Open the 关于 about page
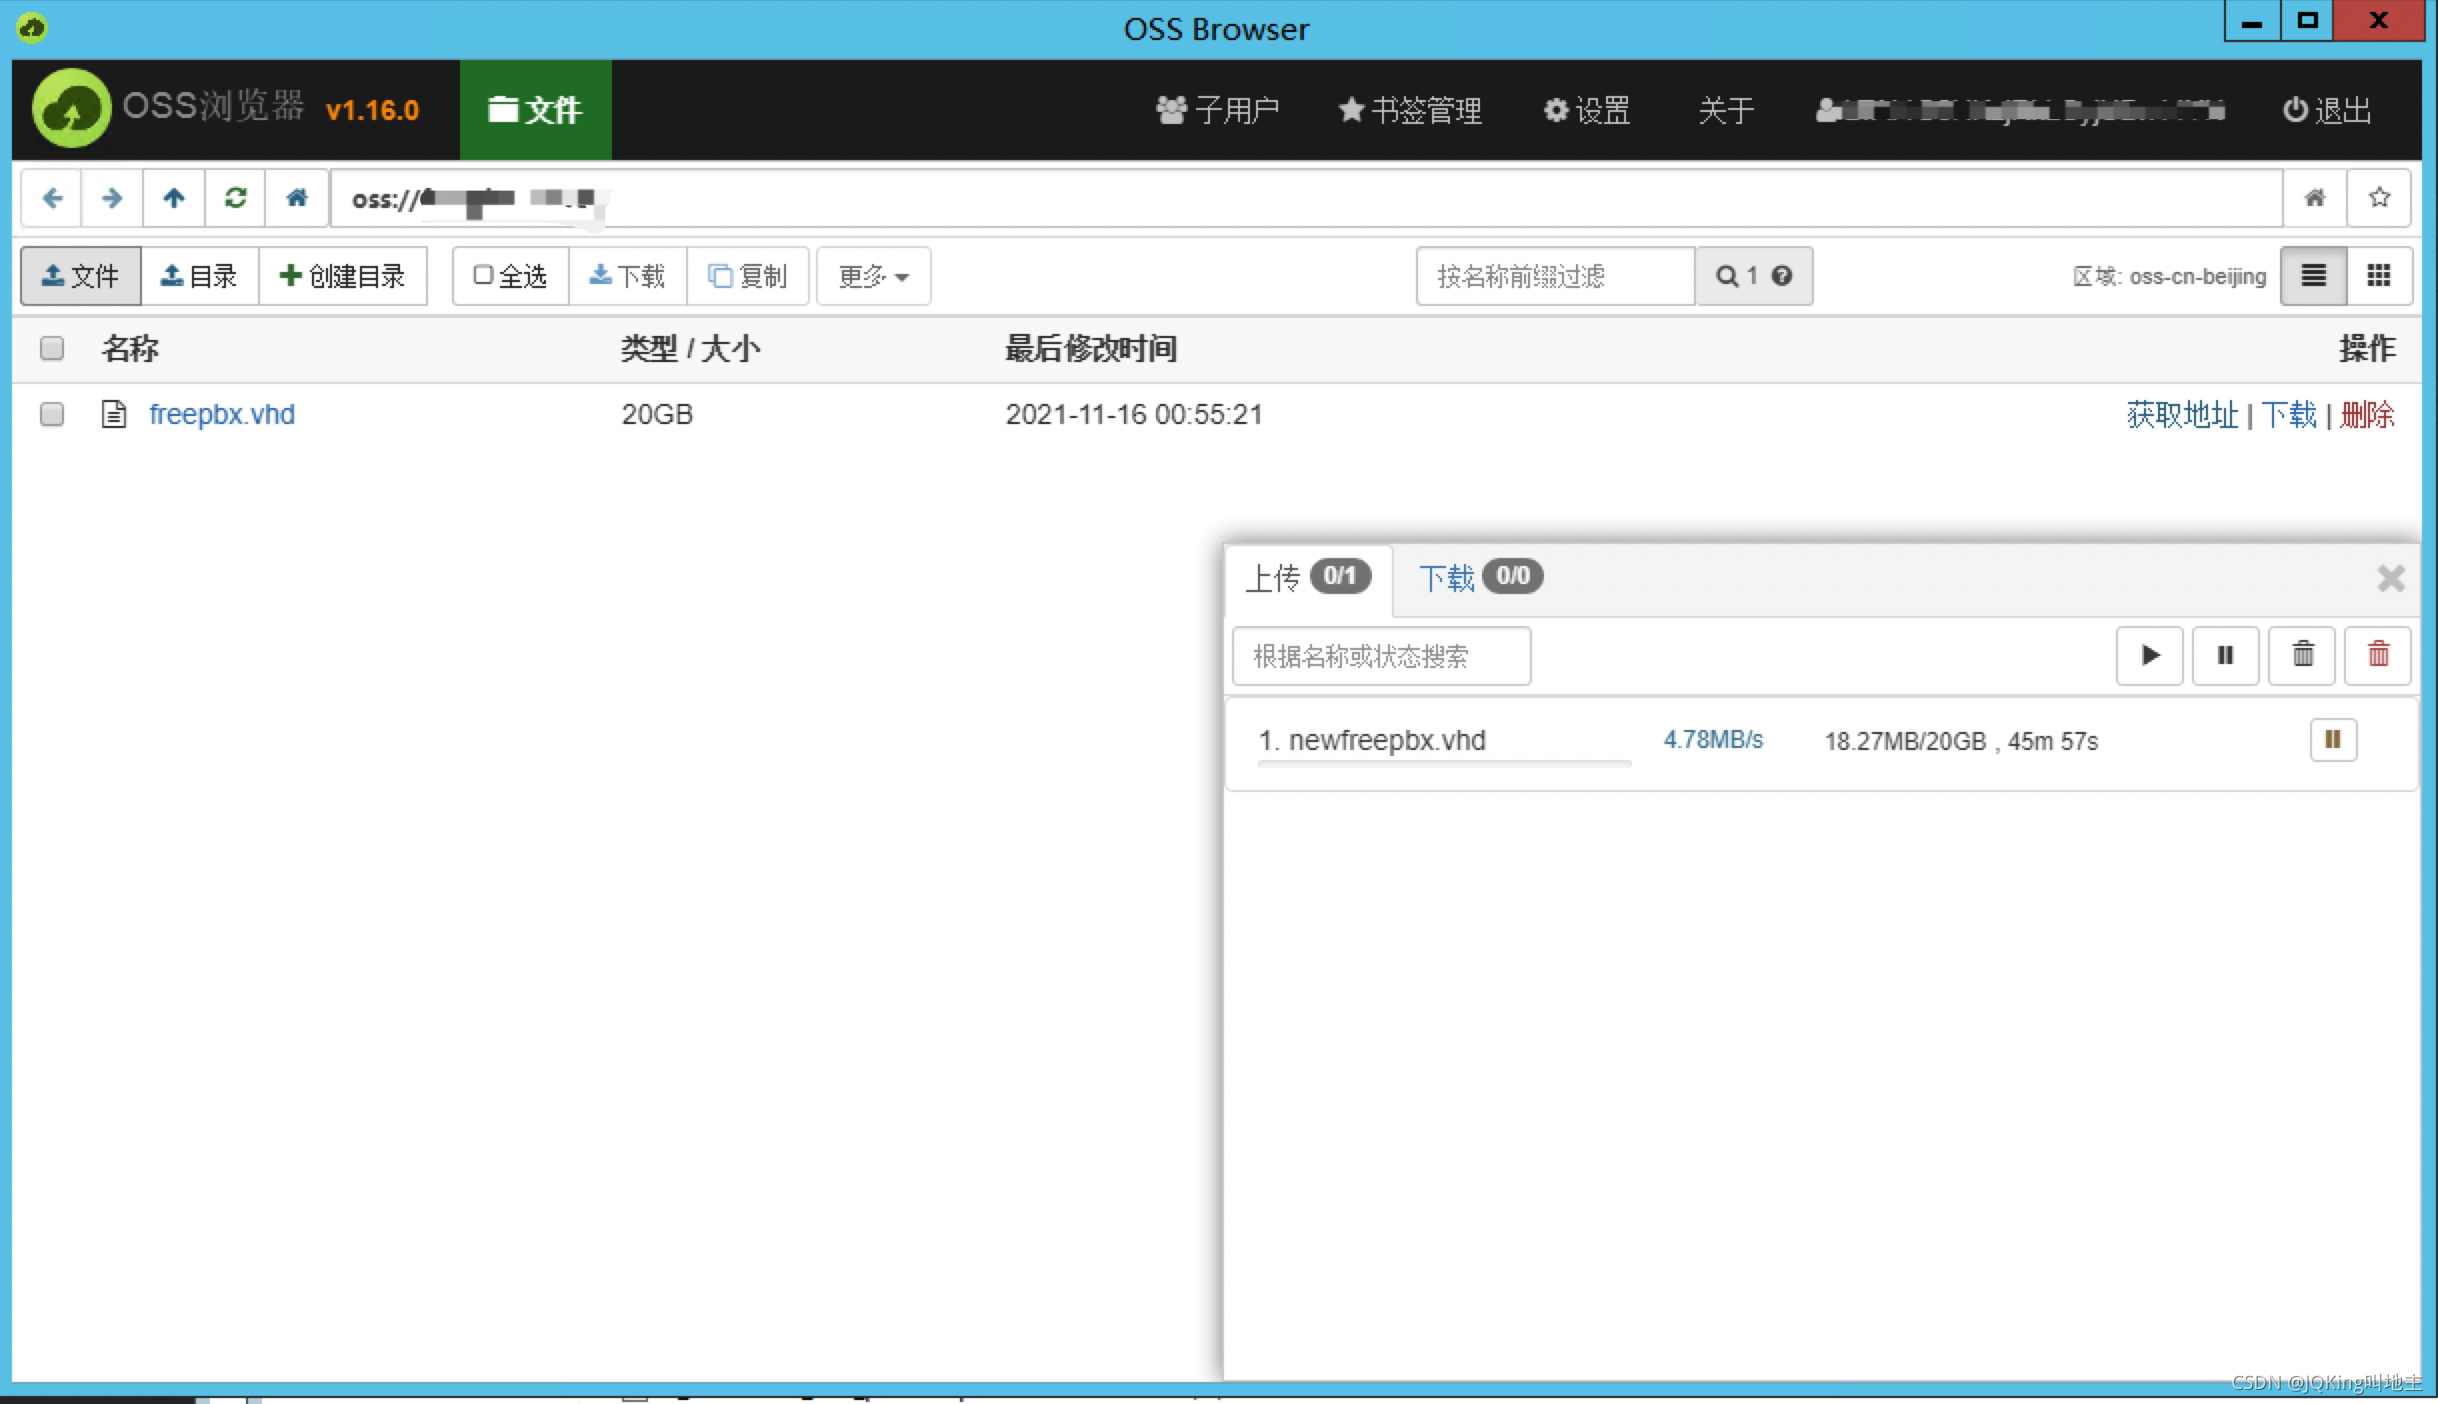The width and height of the screenshot is (2438, 1404). (x=1726, y=110)
